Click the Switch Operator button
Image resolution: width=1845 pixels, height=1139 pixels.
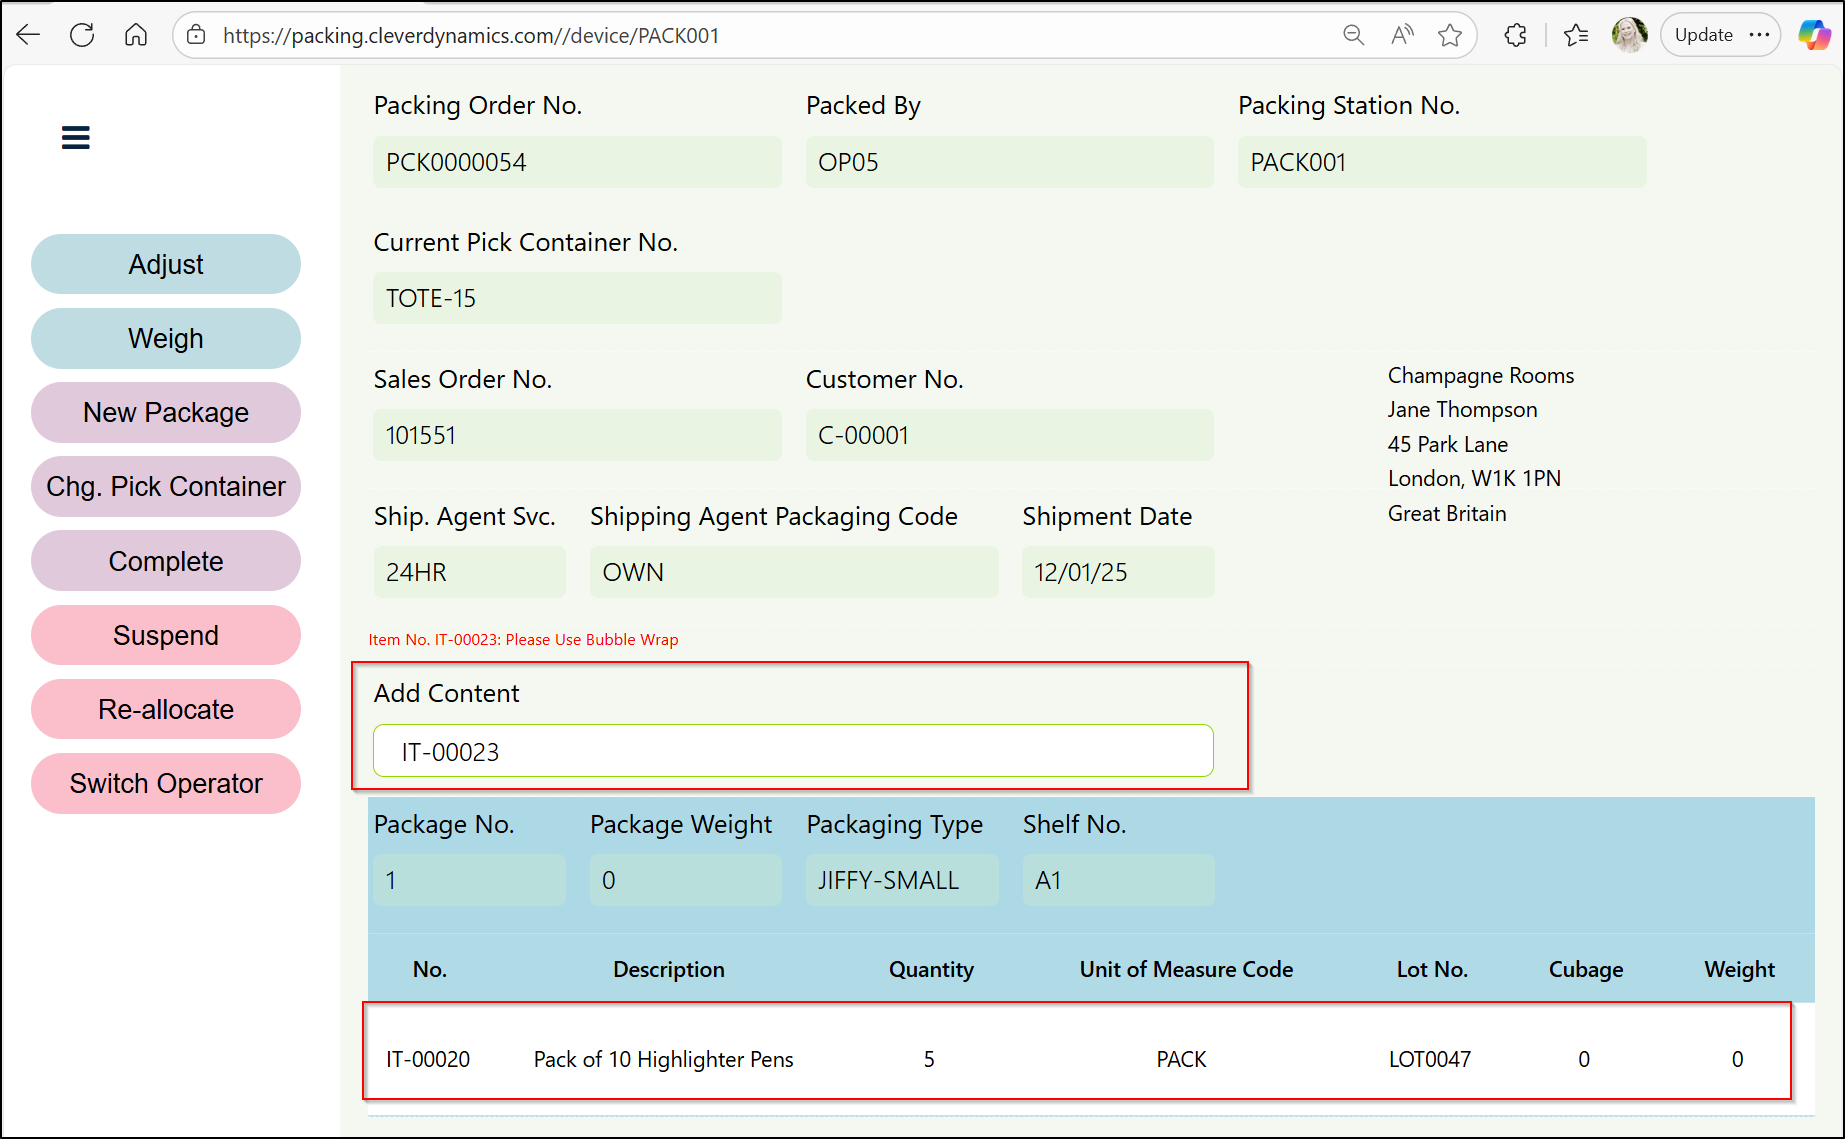[x=166, y=783]
